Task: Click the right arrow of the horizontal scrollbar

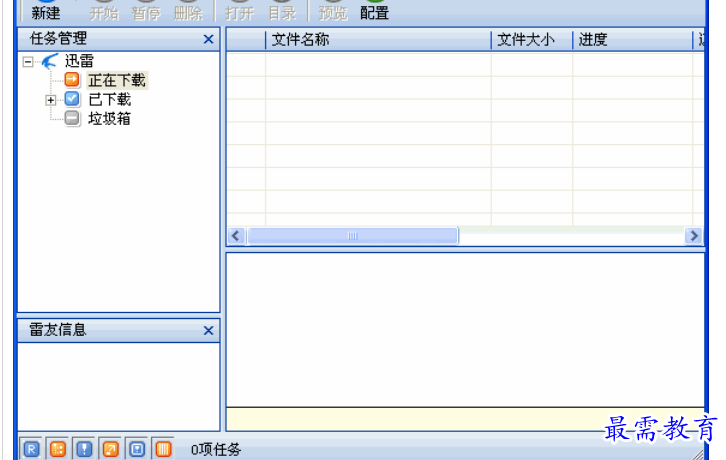Action: [694, 236]
